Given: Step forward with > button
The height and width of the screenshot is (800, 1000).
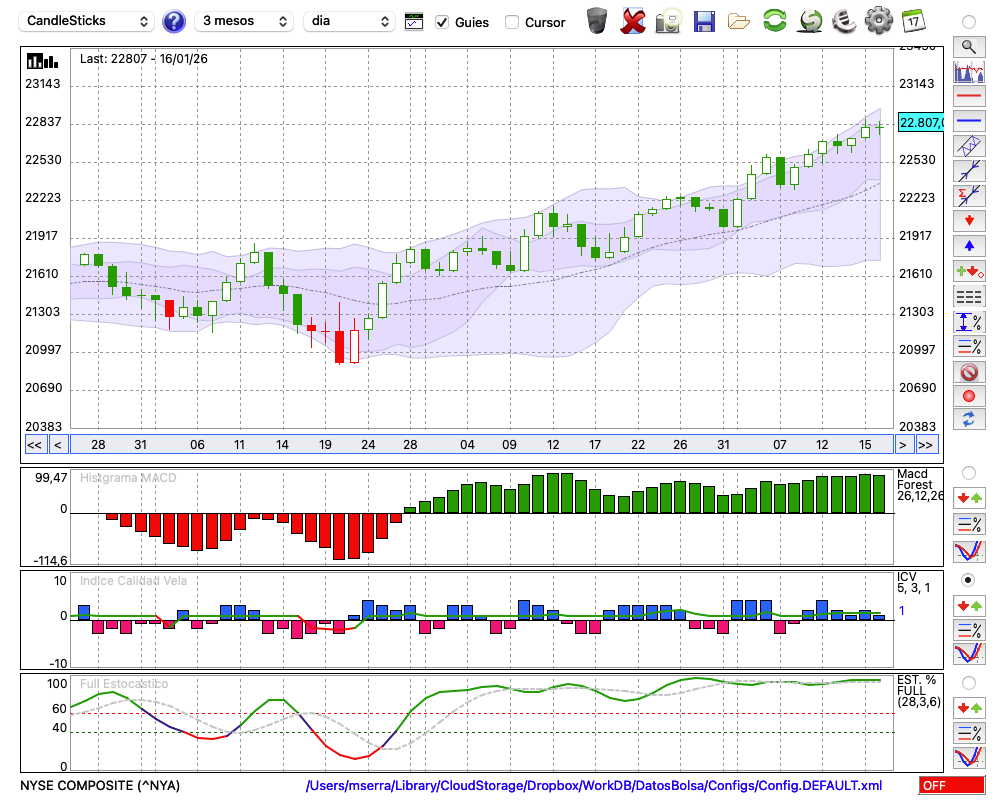Looking at the screenshot, I should tap(902, 445).
